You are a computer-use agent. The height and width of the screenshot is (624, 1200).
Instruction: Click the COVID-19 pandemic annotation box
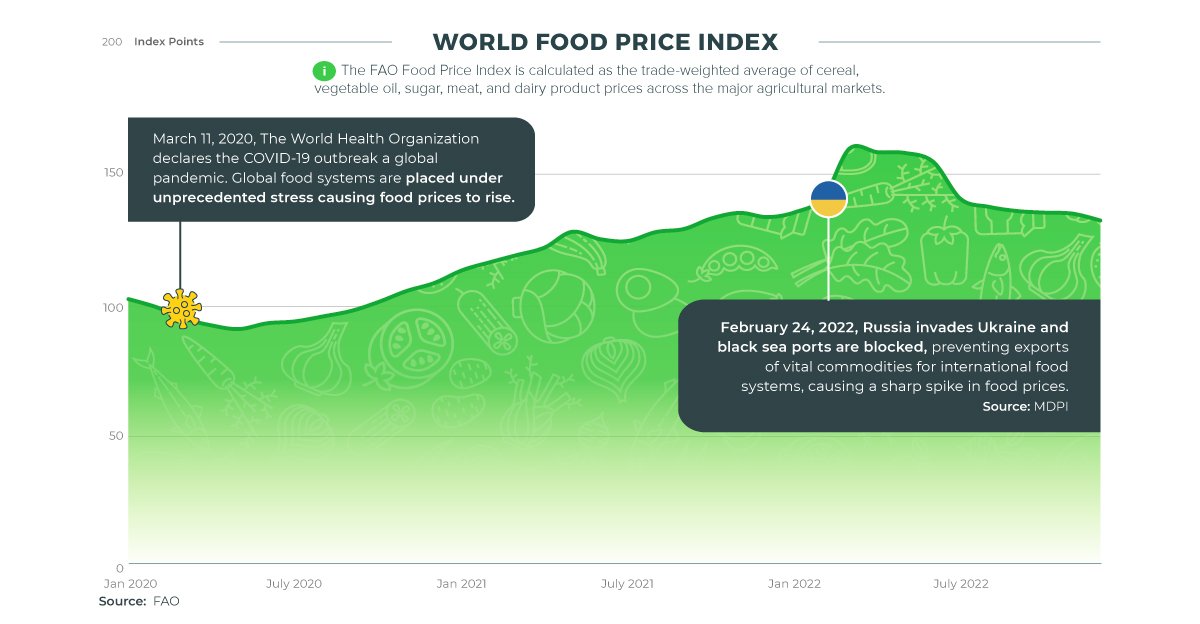tap(331, 168)
